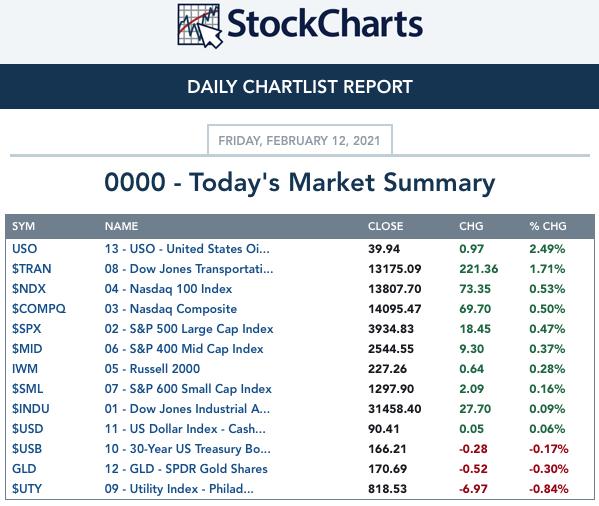This screenshot has height=506, width=599.
Task: Open the $USD symbol link
Action: click(x=27, y=428)
